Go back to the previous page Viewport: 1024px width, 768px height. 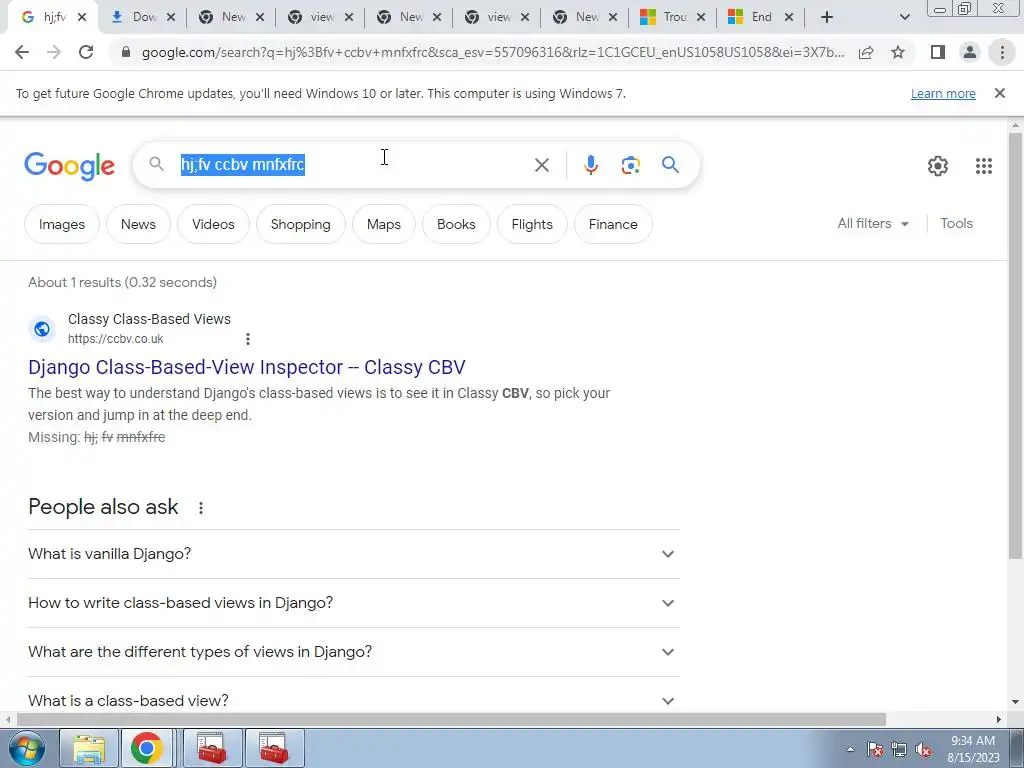[x=22, y=52]
